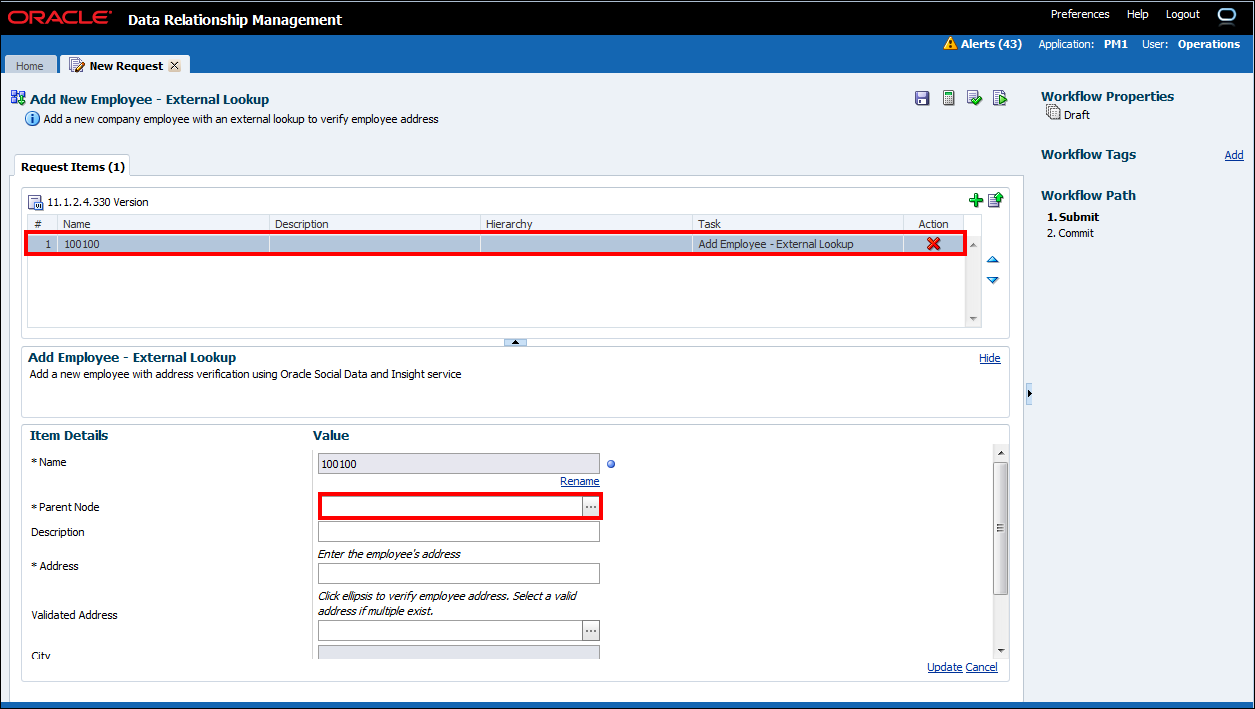Move request item up with blue arrow
This screenshot has height=709, width=1255.
[992, 260]
